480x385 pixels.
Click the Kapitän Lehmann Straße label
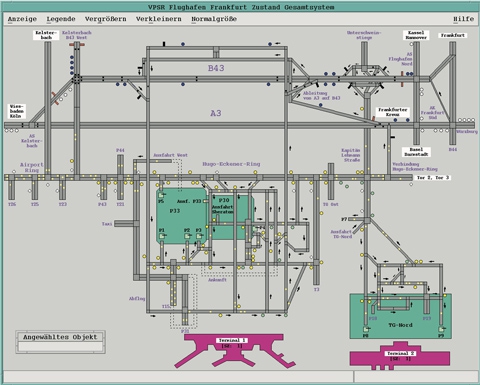(x=351, y=155)
